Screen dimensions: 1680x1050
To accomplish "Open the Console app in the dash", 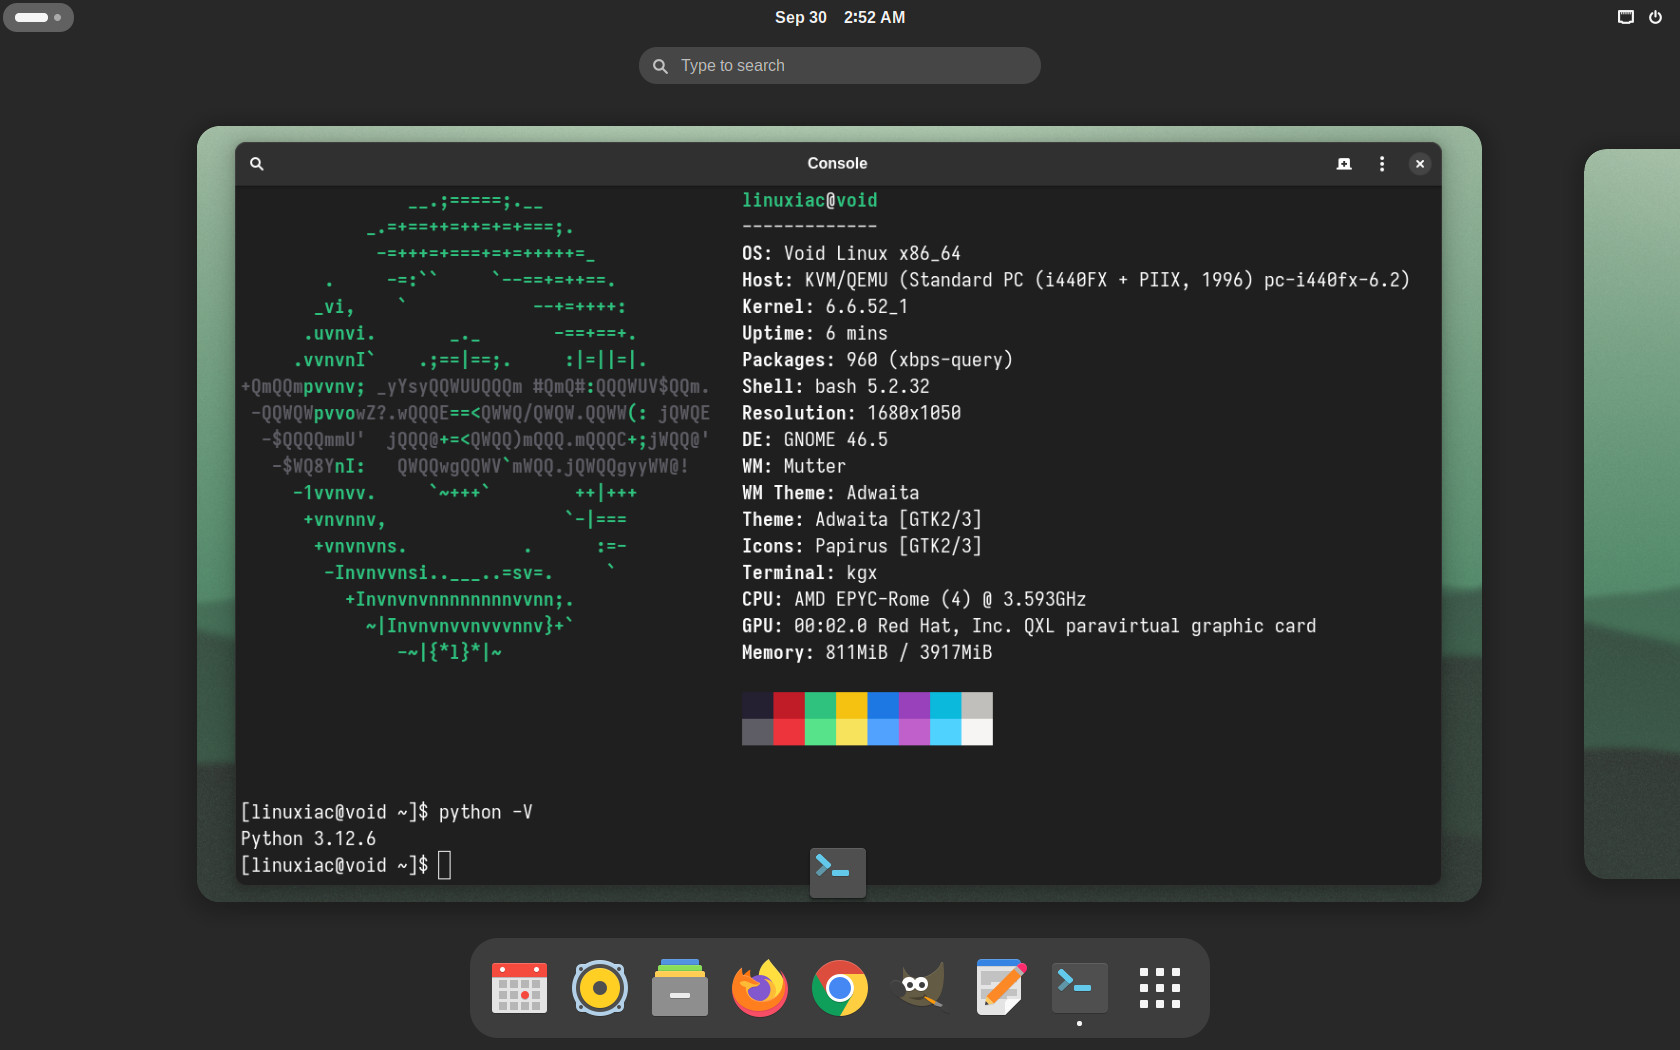I will click(x=1080, y=988).
